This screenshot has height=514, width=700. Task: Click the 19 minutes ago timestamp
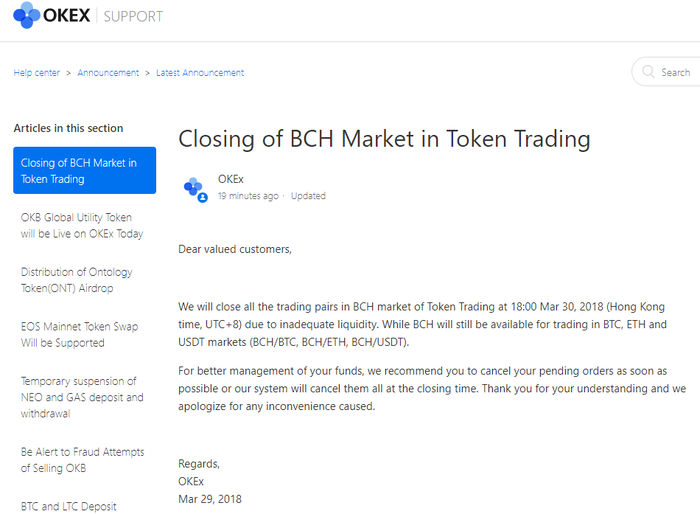click(248, 196)
